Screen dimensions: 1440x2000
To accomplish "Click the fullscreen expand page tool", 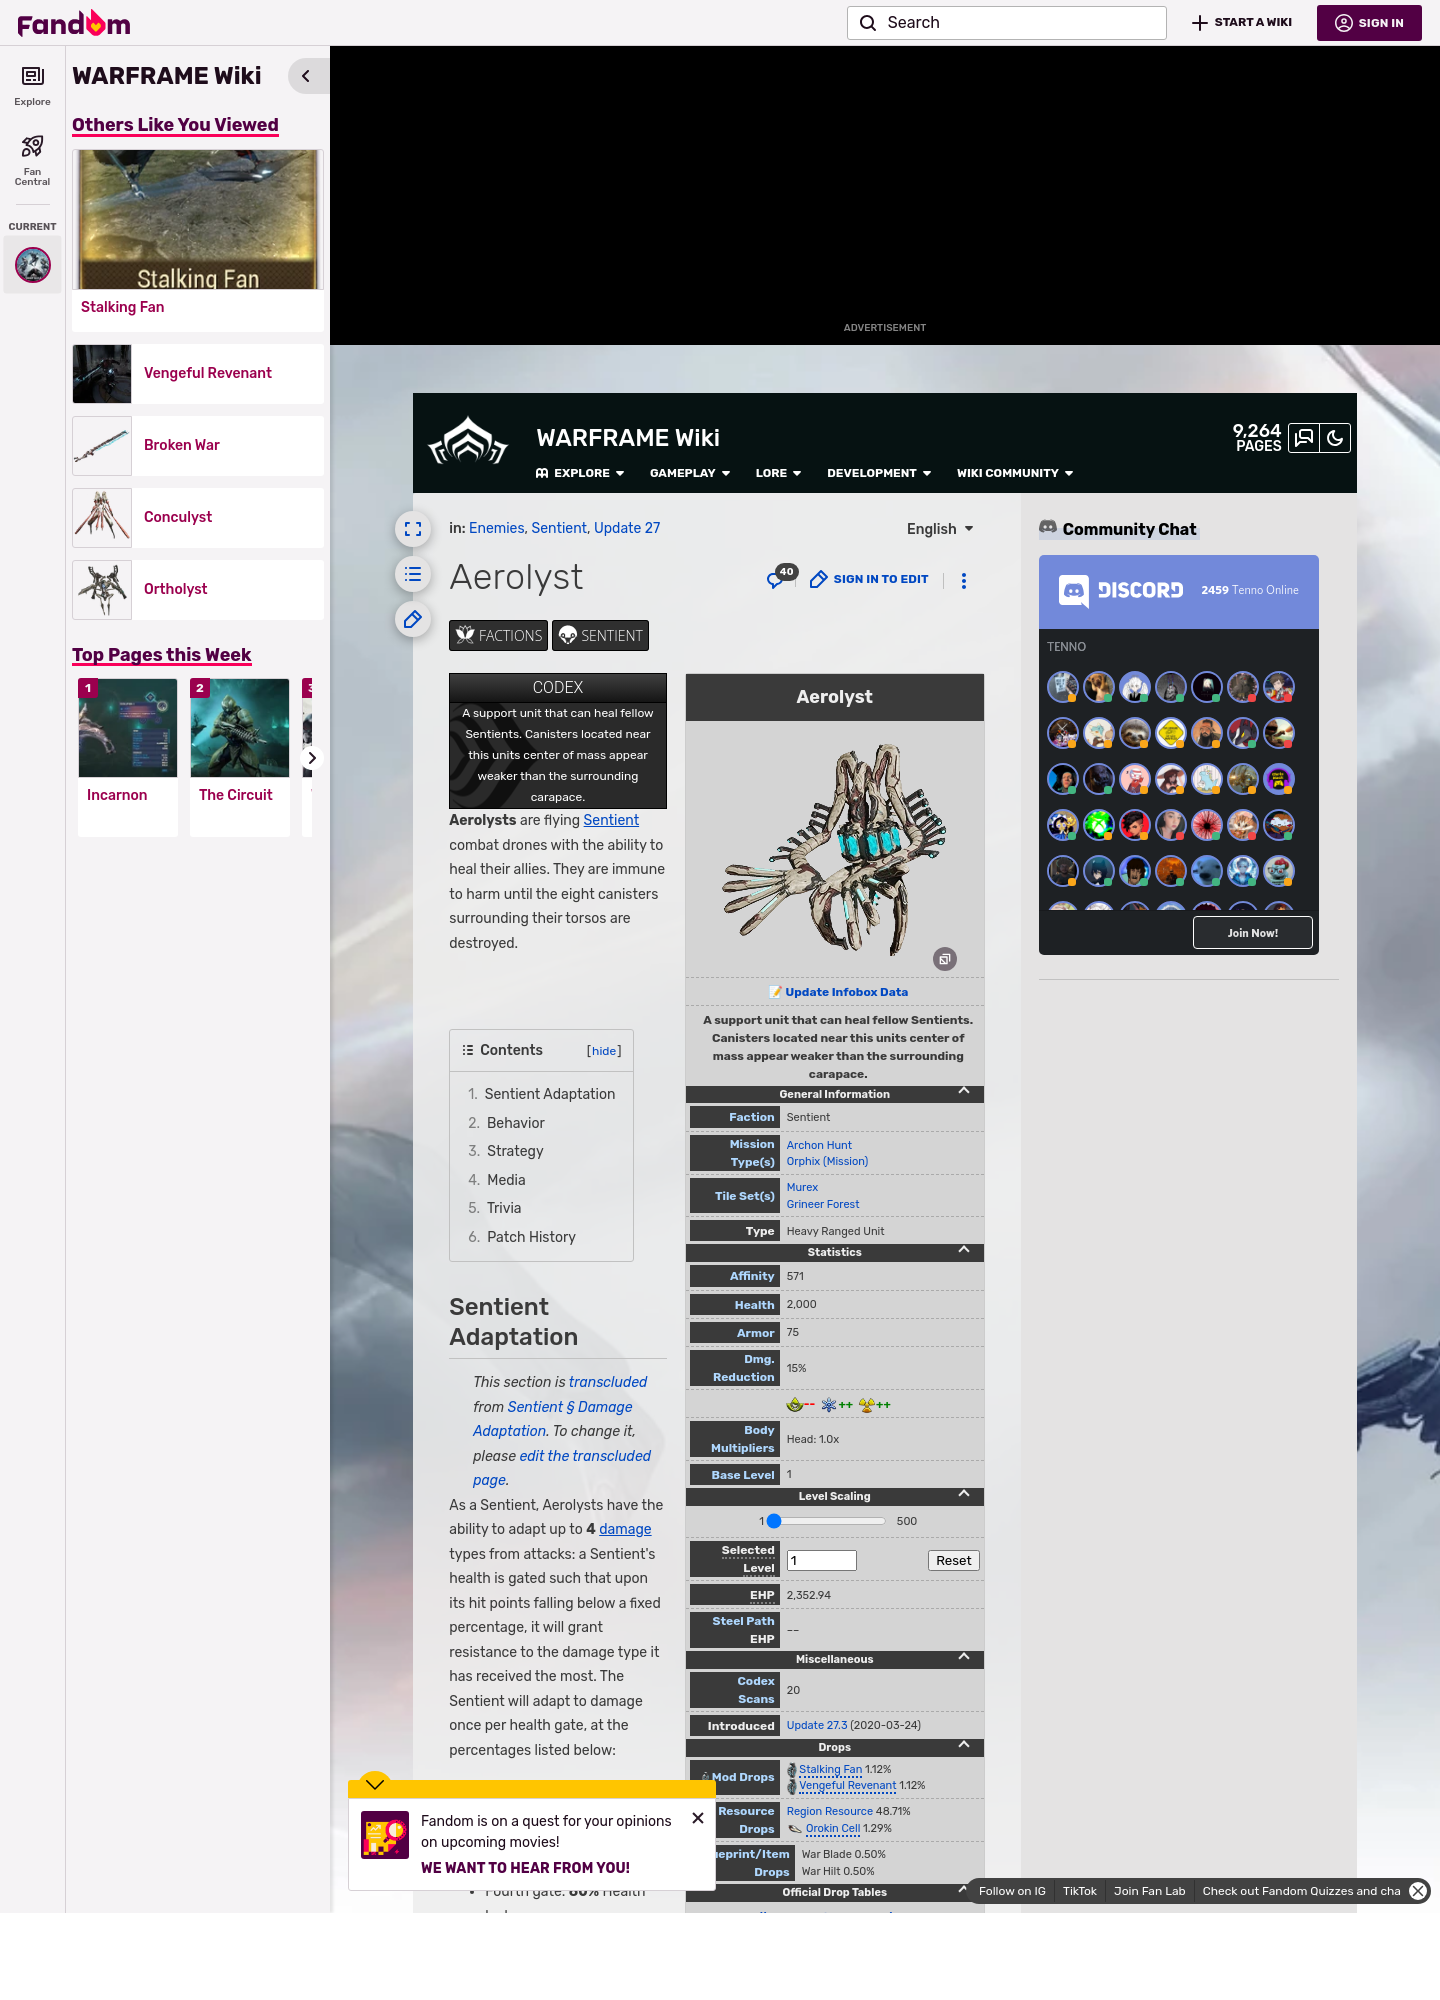I will pyautogui.click(x=413, y=529).
